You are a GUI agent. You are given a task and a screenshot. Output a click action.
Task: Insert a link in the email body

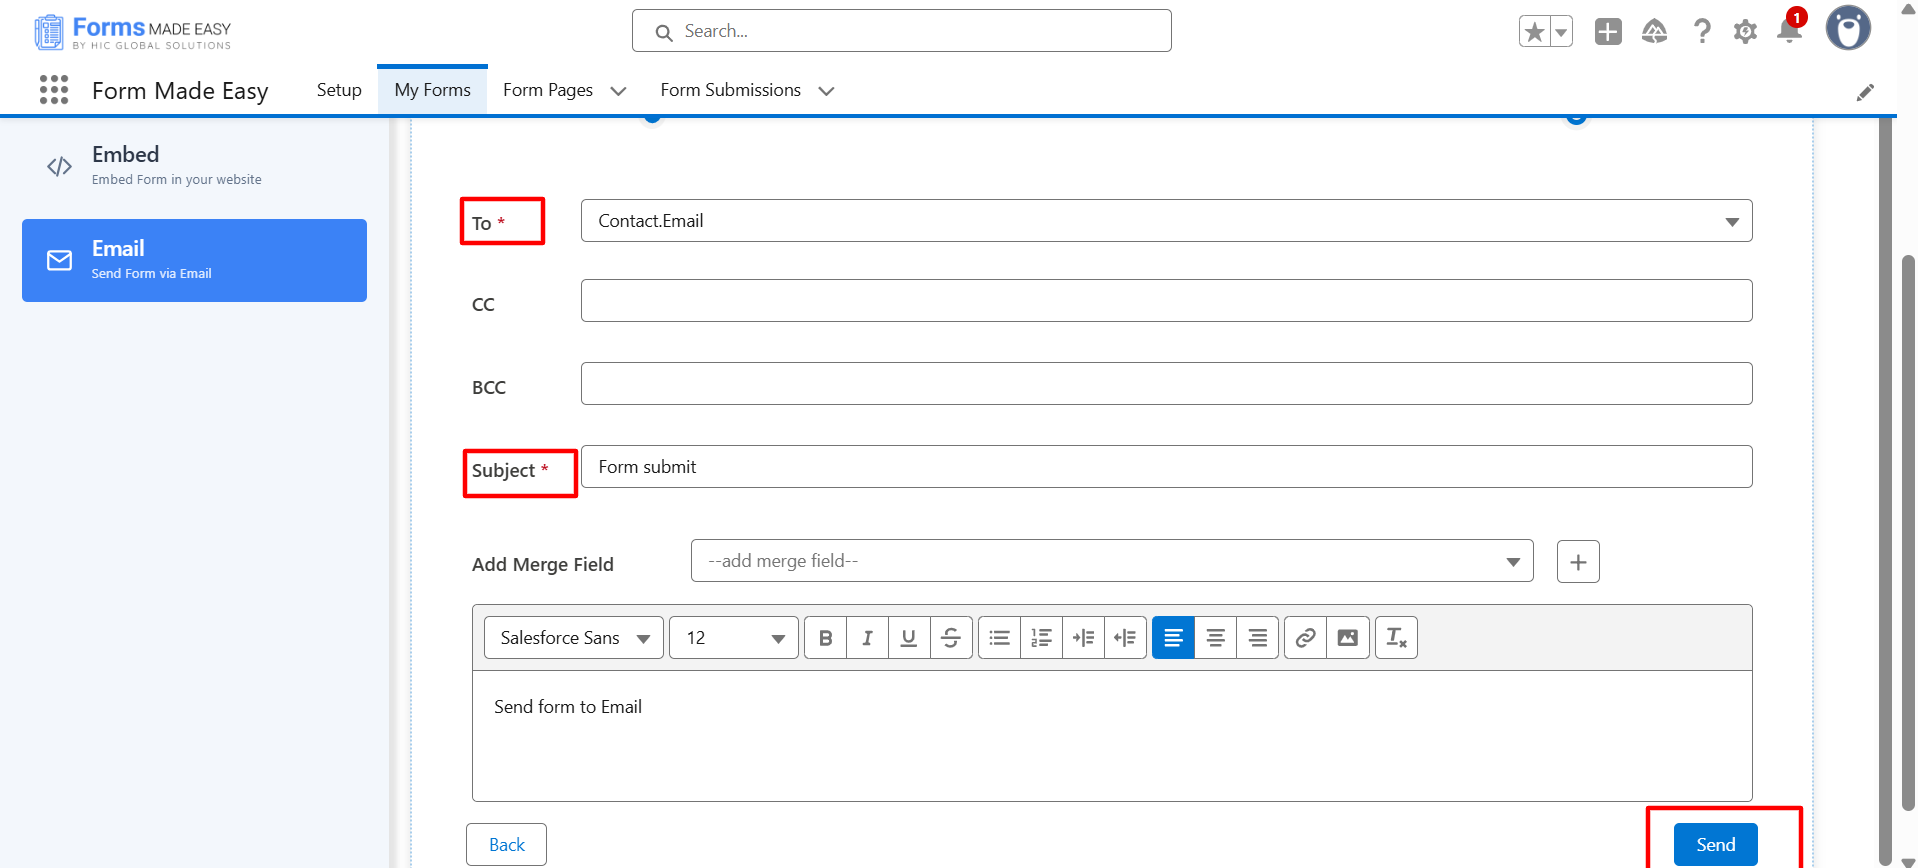click(x=1305, y=638)
